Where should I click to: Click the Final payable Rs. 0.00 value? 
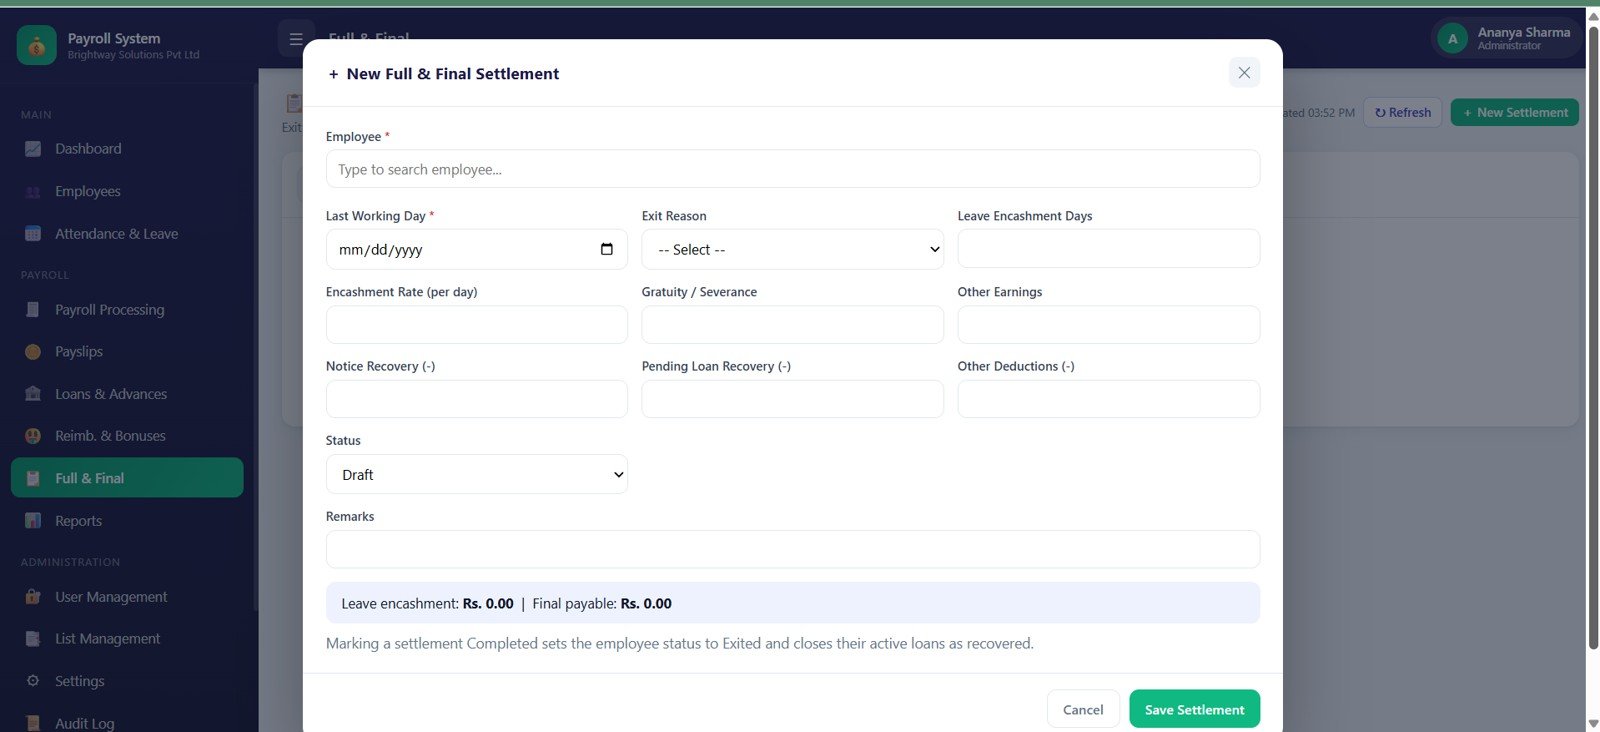pos(646,604)
